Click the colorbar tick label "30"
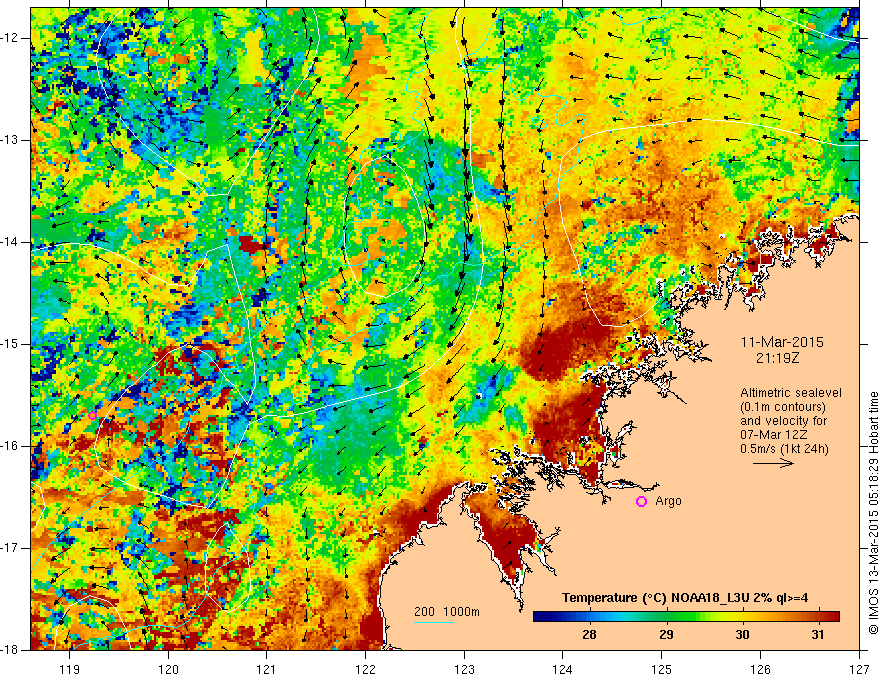 click(742, 635)
